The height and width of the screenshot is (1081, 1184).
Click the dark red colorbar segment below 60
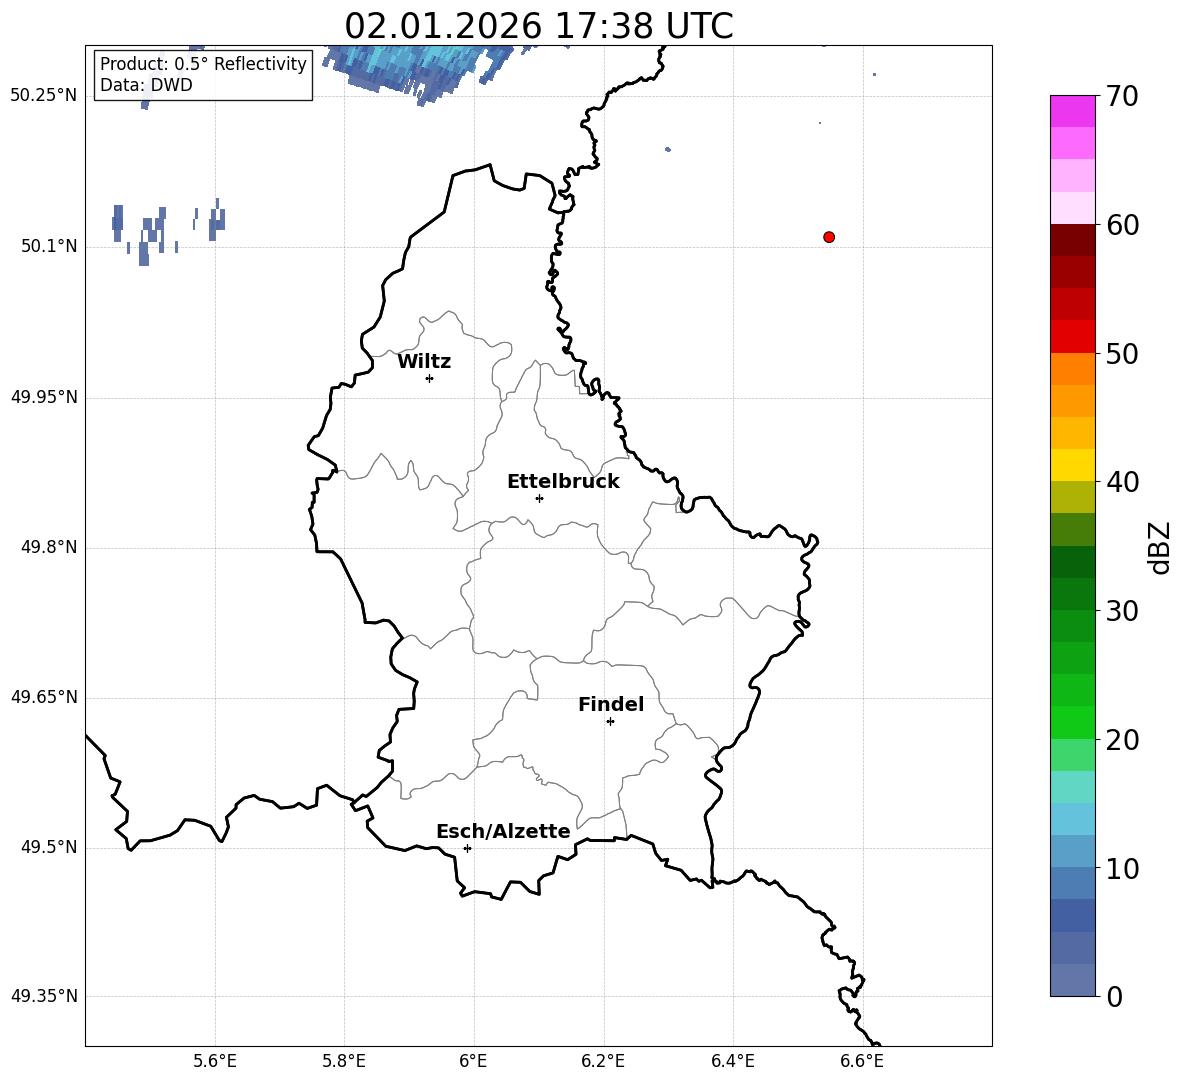click(1072, 241)
